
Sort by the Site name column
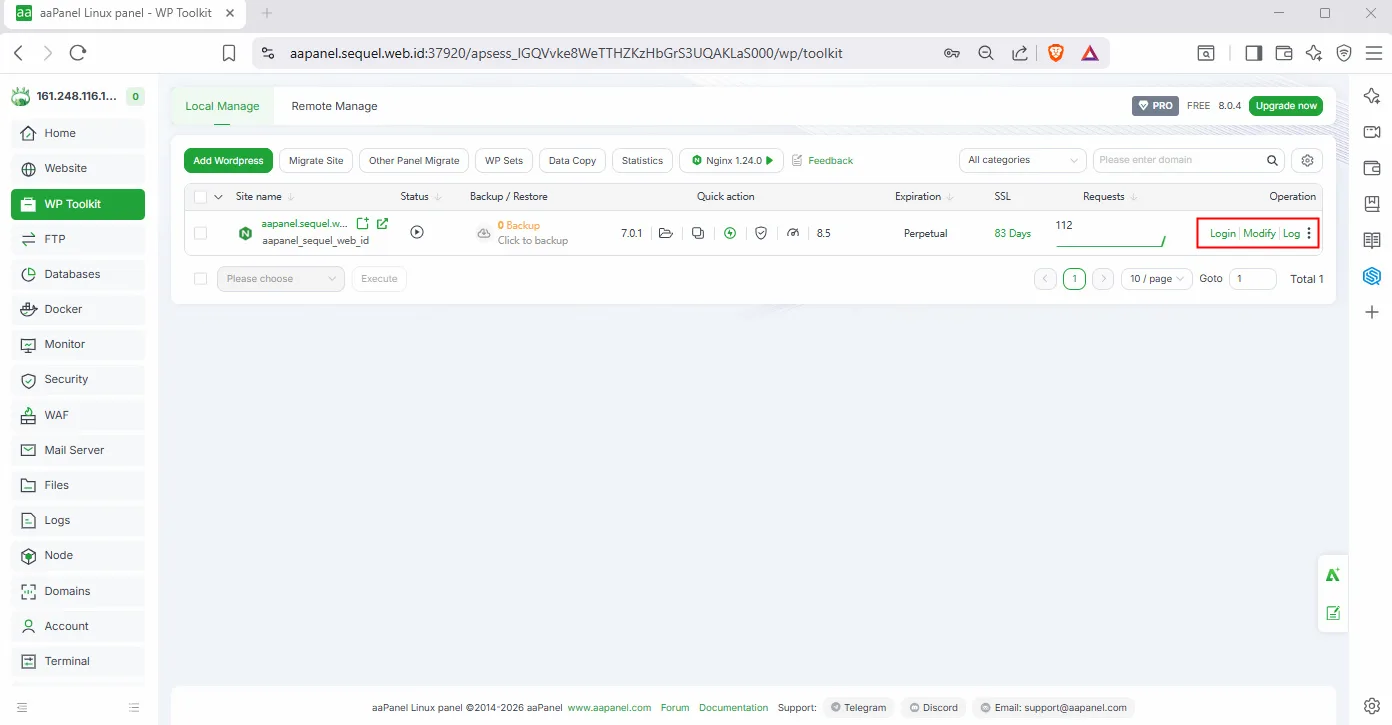pyautogui.click(x=266, y=197)
